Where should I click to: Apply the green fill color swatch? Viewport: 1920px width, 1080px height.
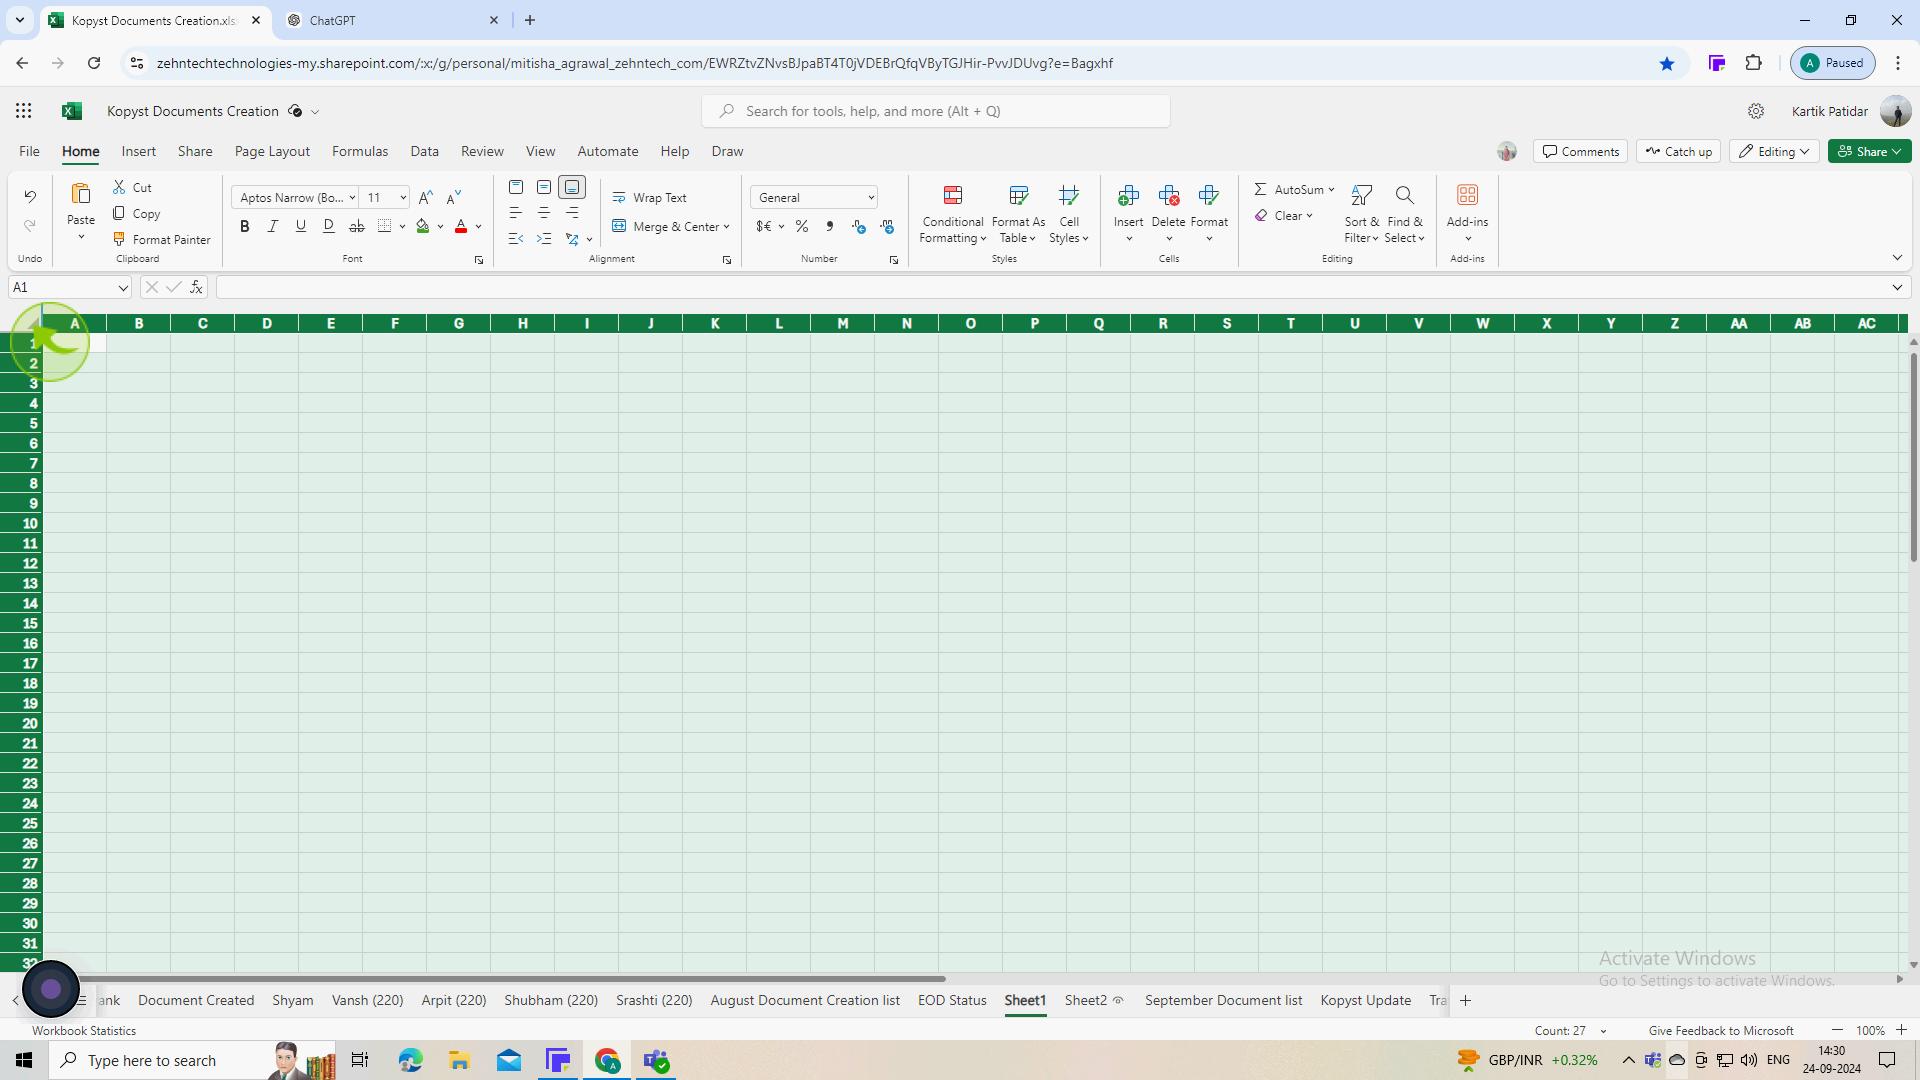(423, 226)
